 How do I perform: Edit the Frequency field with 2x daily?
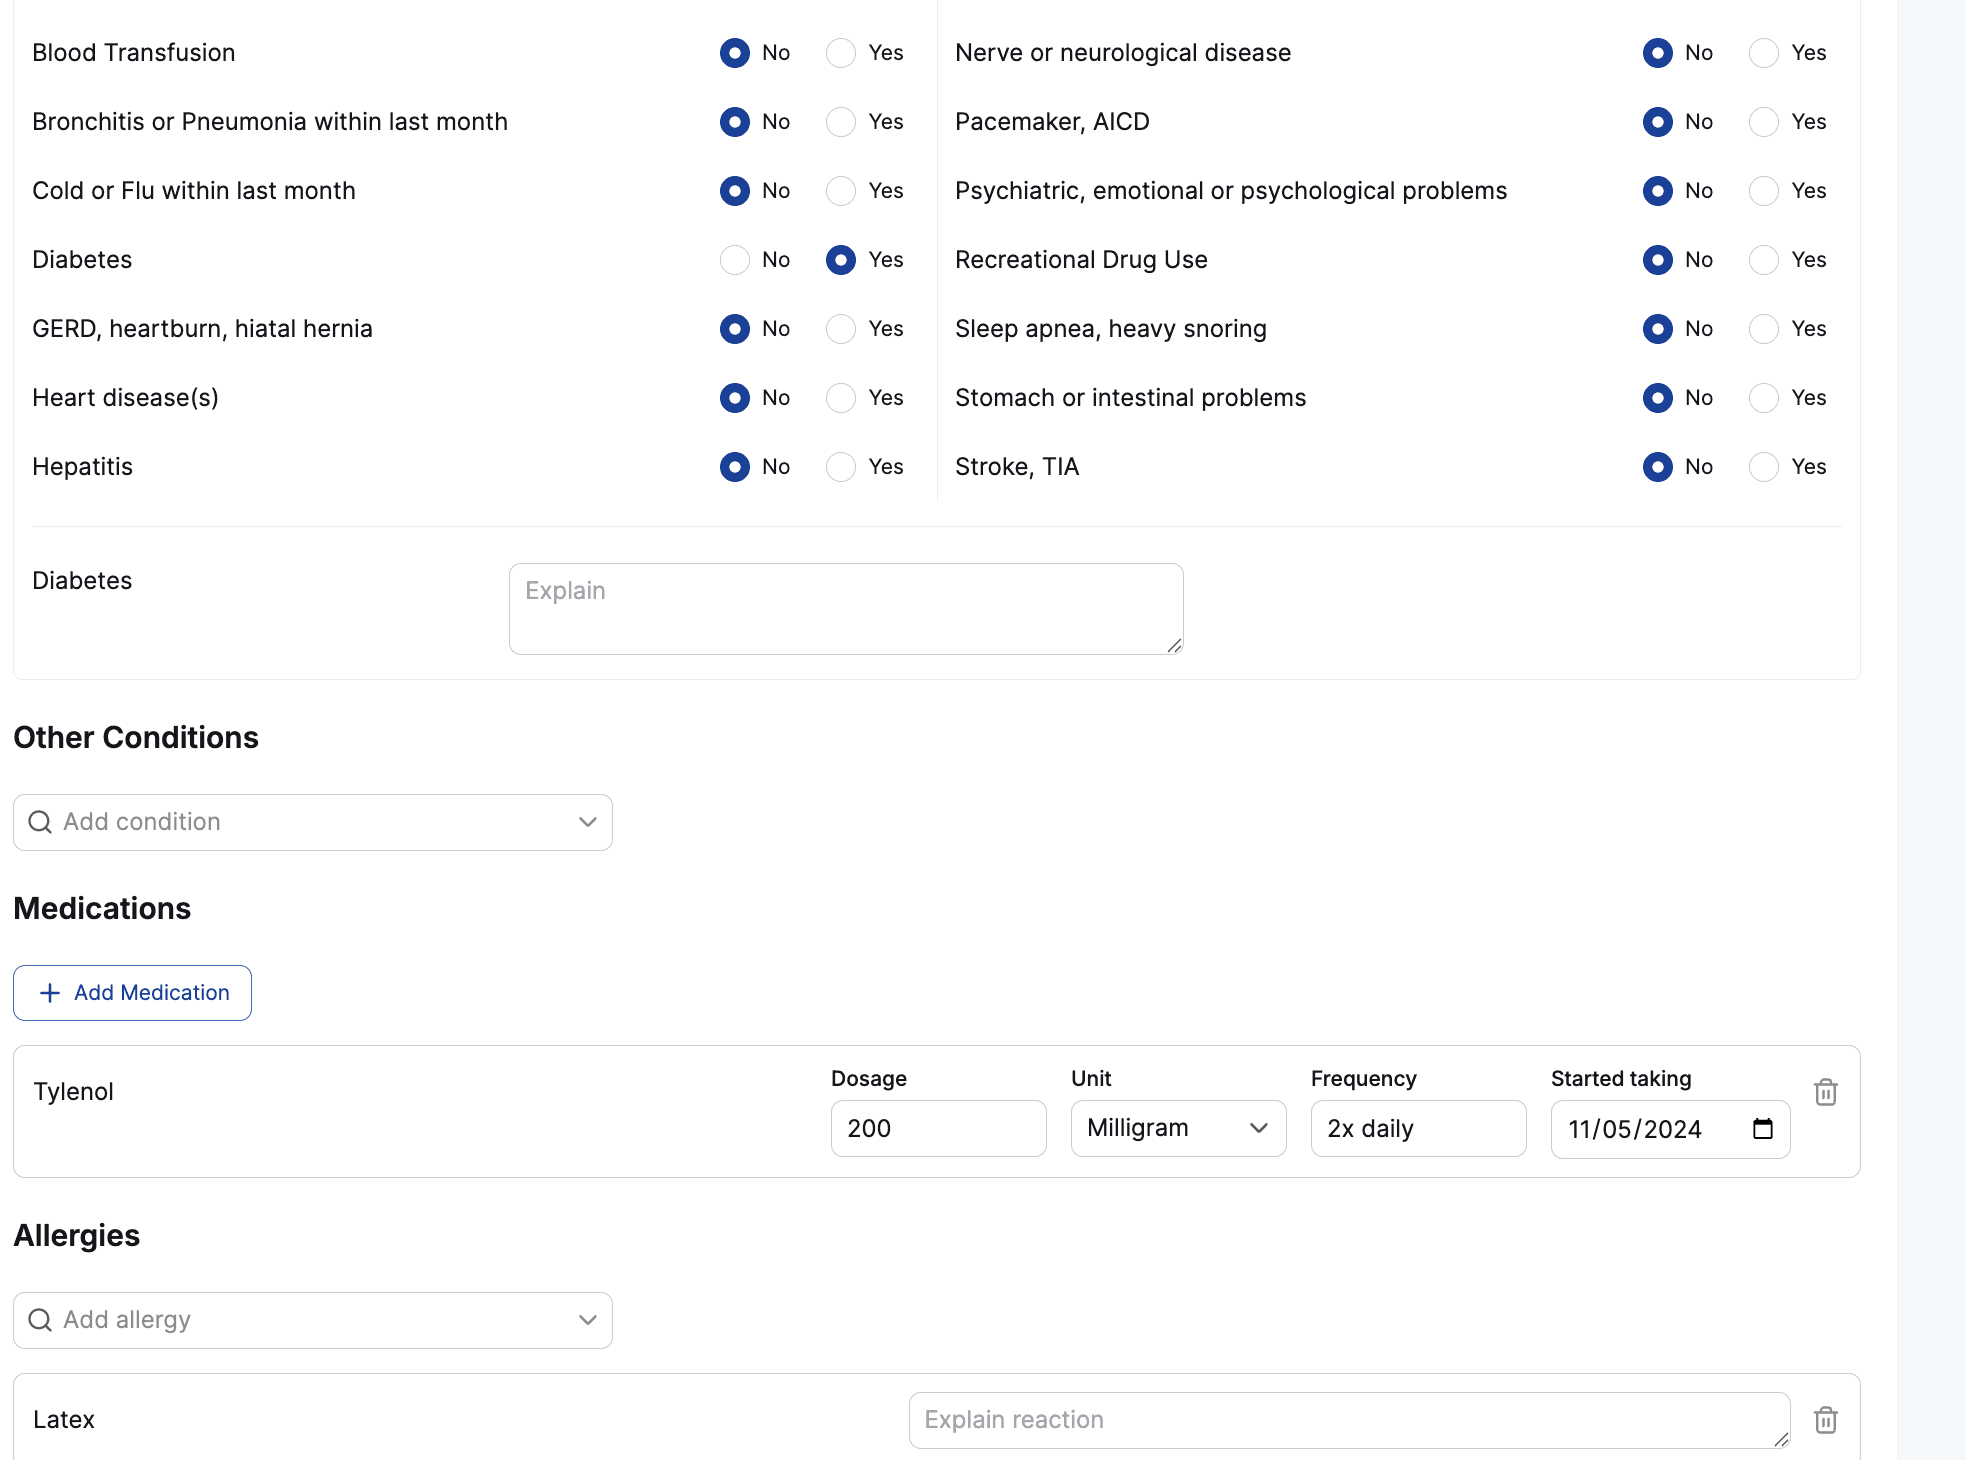tap(1418, 1129)
